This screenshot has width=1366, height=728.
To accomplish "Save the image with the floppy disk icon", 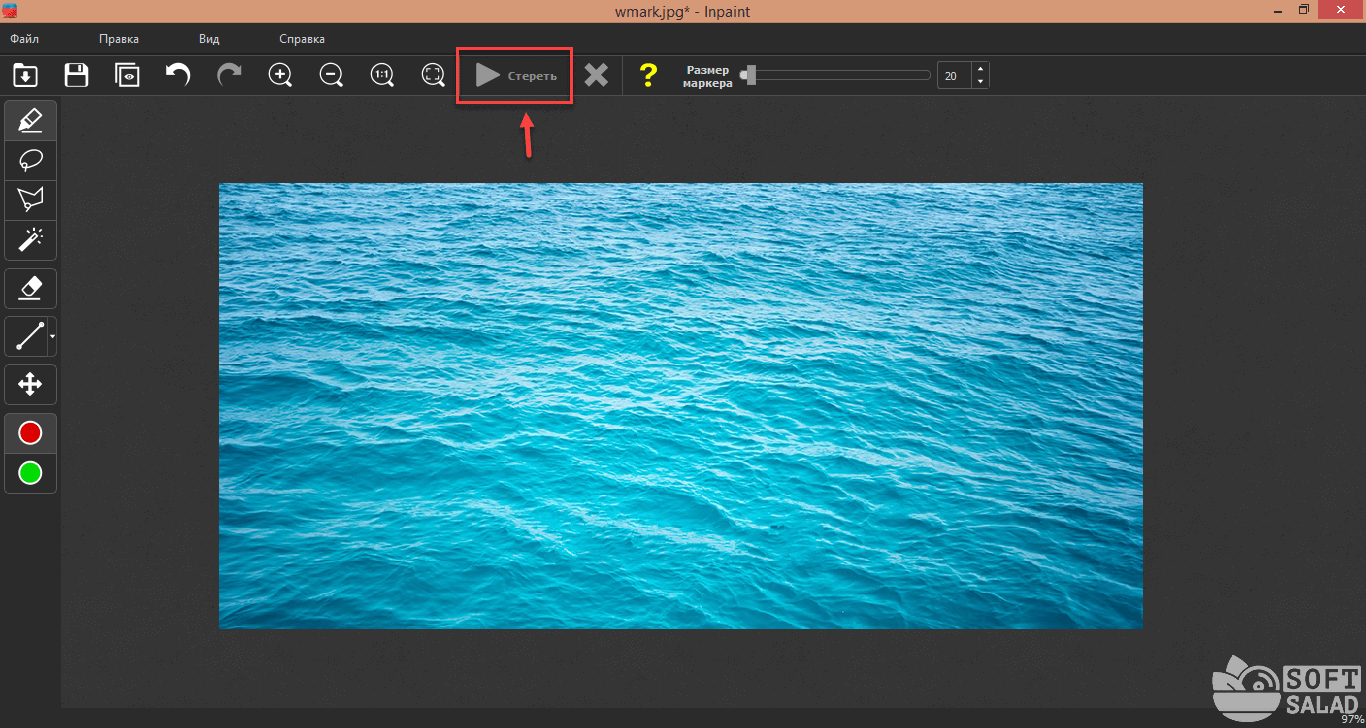I will [x=76, y=75].
